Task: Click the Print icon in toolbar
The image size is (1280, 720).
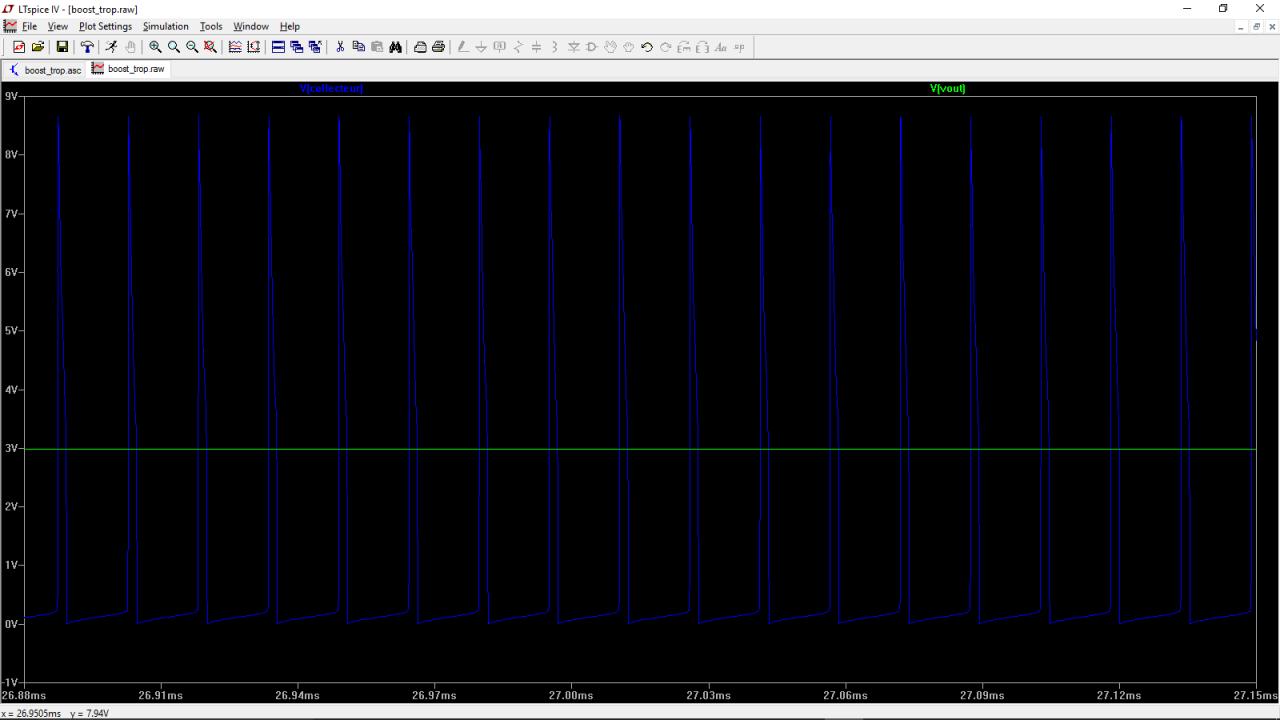Action: click(x=438, y=47)
